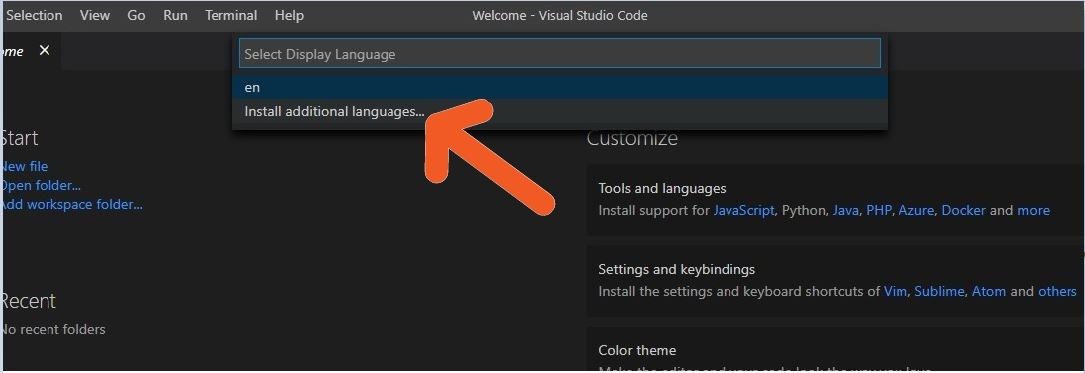
Task: Click the PHP link
Action: [x=879, y=210]
